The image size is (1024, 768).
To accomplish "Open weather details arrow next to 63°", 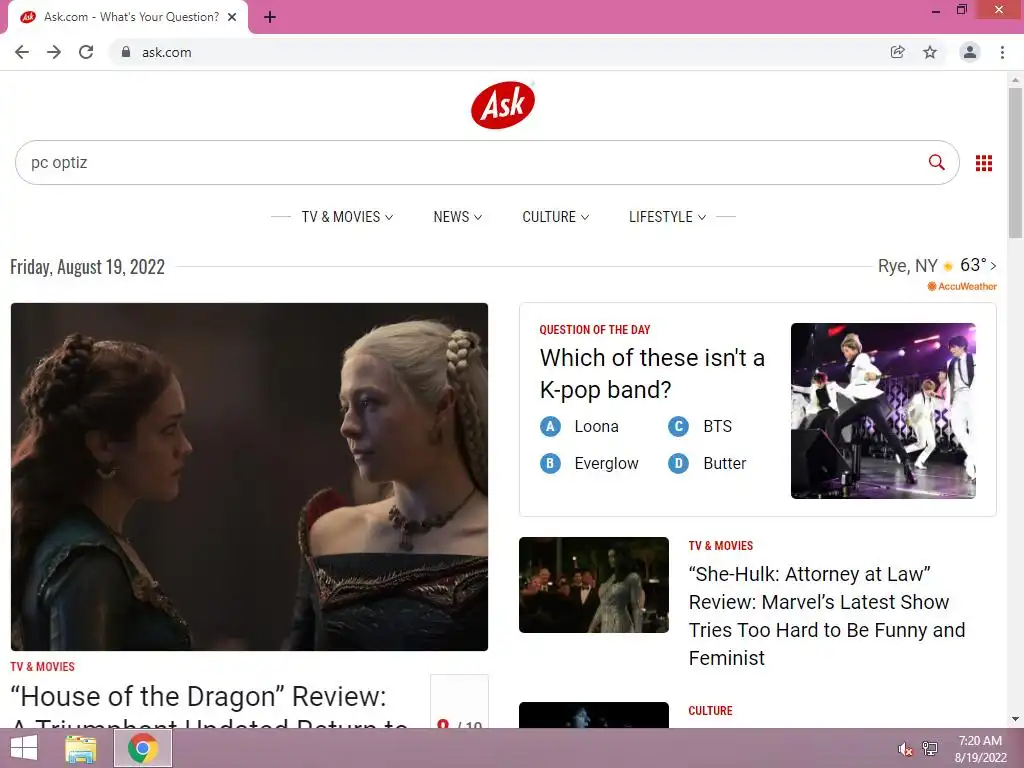I will click(x=993, y=266).
